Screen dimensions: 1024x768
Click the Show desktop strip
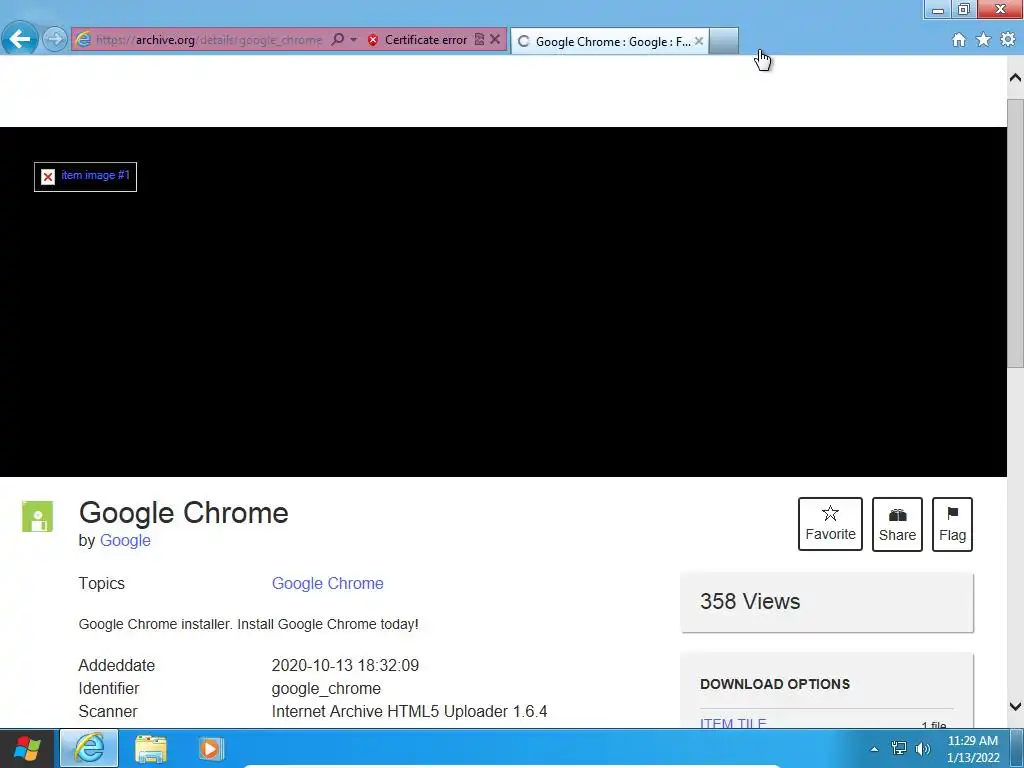pos(1017,748)
